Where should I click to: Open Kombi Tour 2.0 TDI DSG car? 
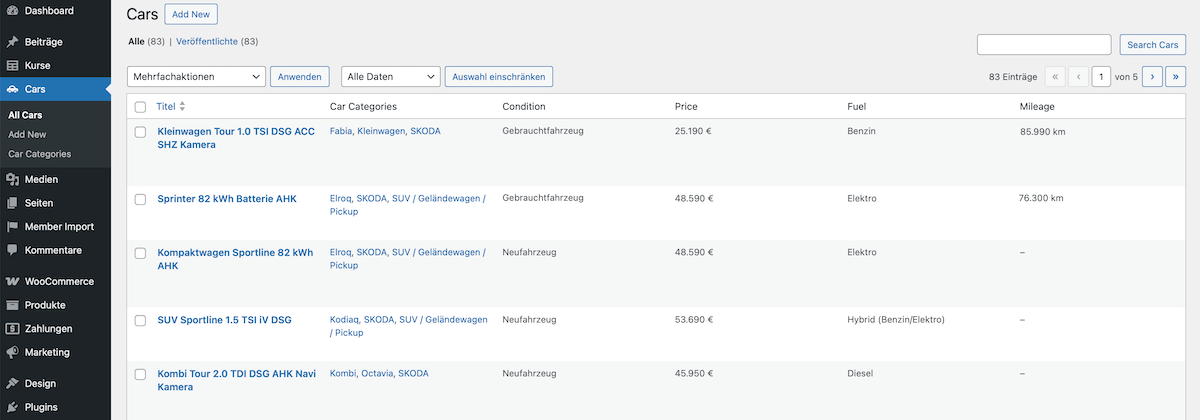[237, 380]
